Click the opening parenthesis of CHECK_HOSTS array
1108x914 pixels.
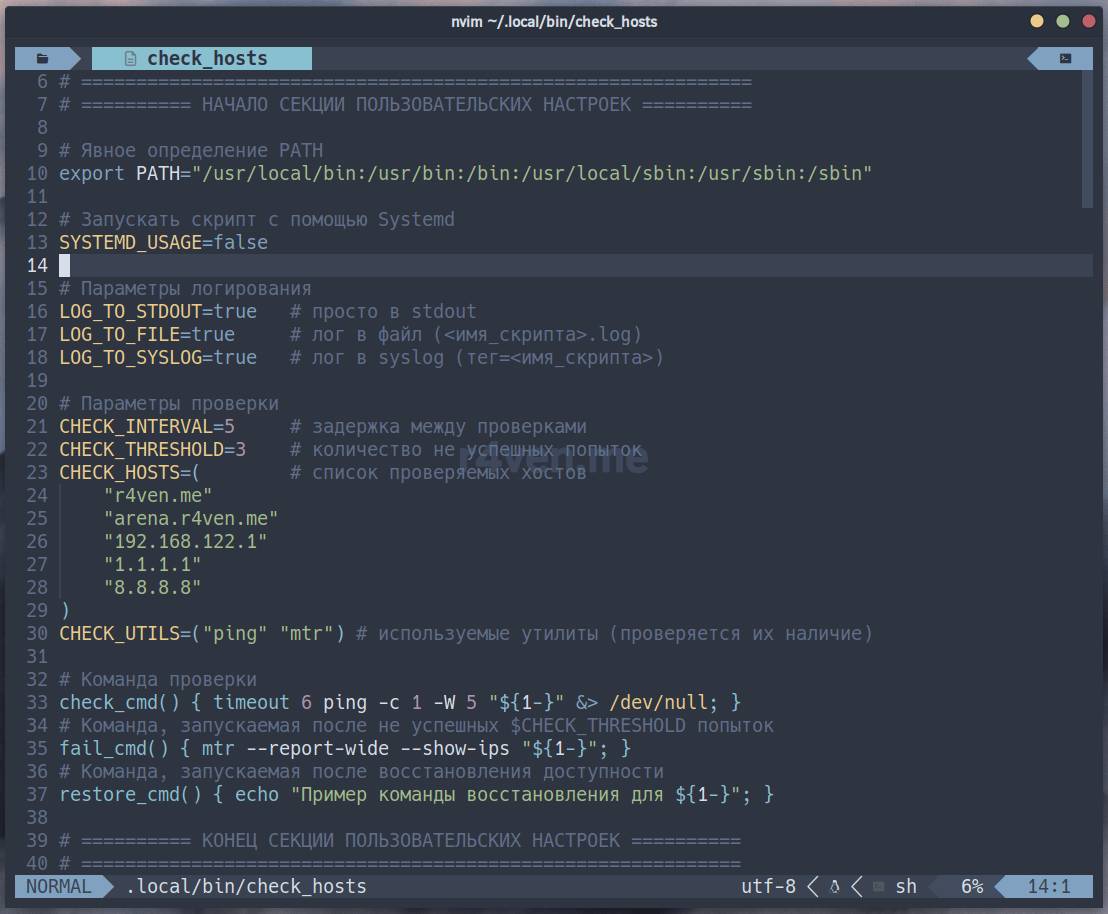[196, 473]
